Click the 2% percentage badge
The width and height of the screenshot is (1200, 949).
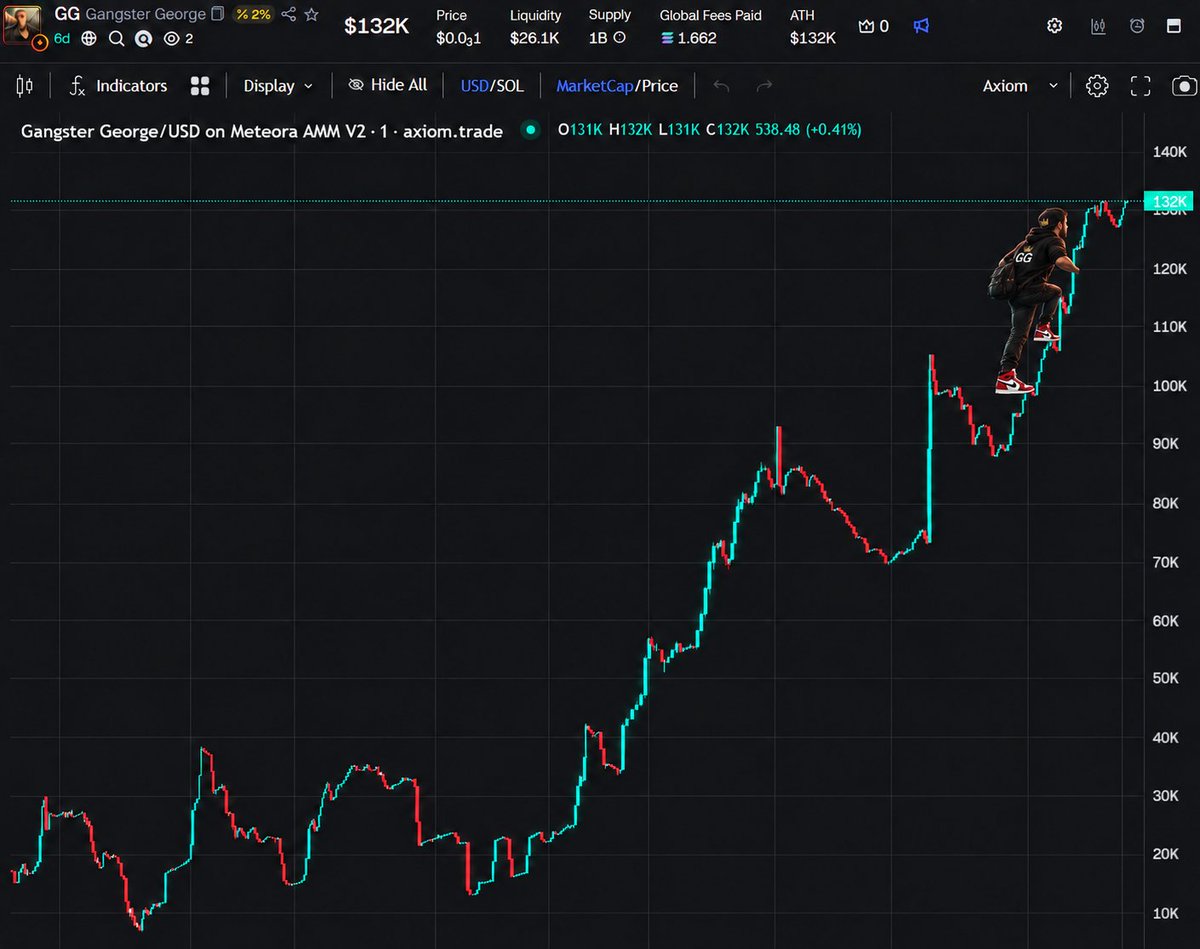(x=252, y=14)
